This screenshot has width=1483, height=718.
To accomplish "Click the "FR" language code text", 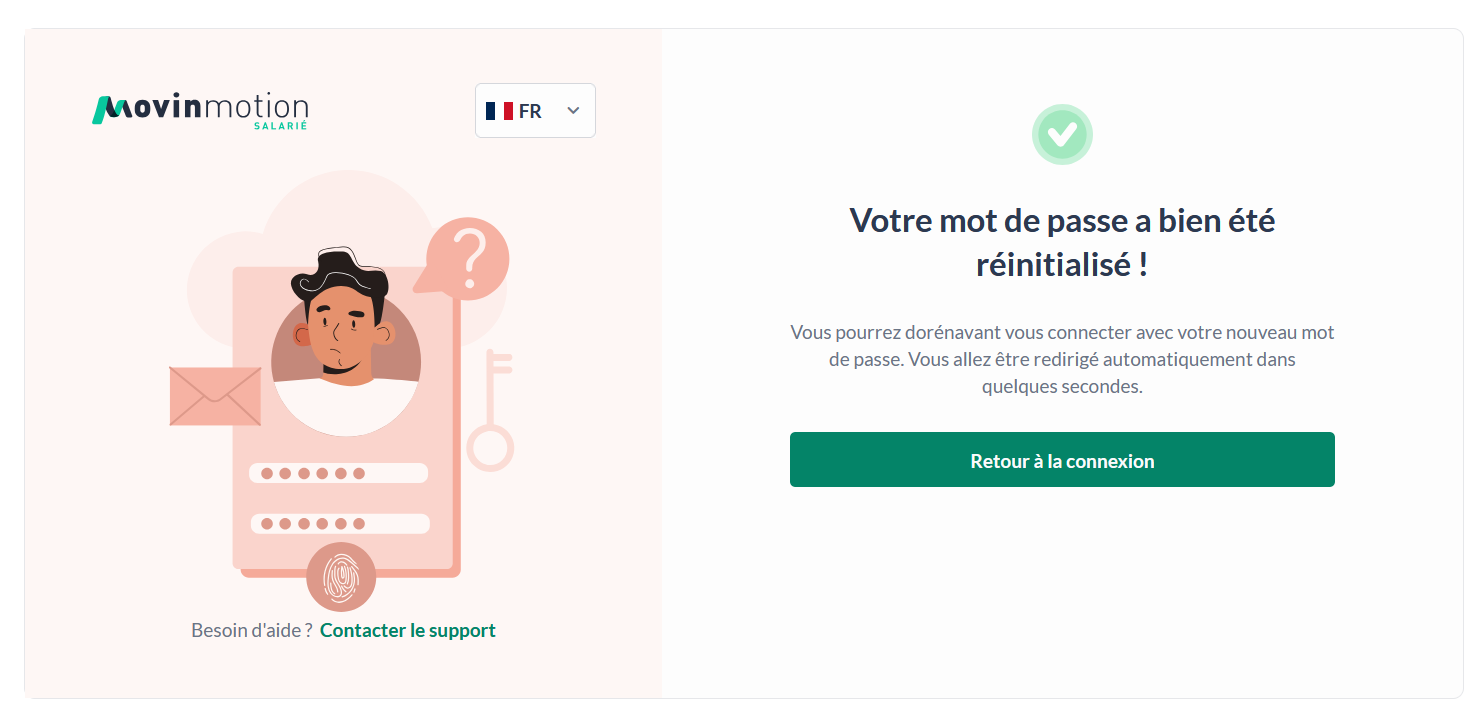I will point(530,111).
